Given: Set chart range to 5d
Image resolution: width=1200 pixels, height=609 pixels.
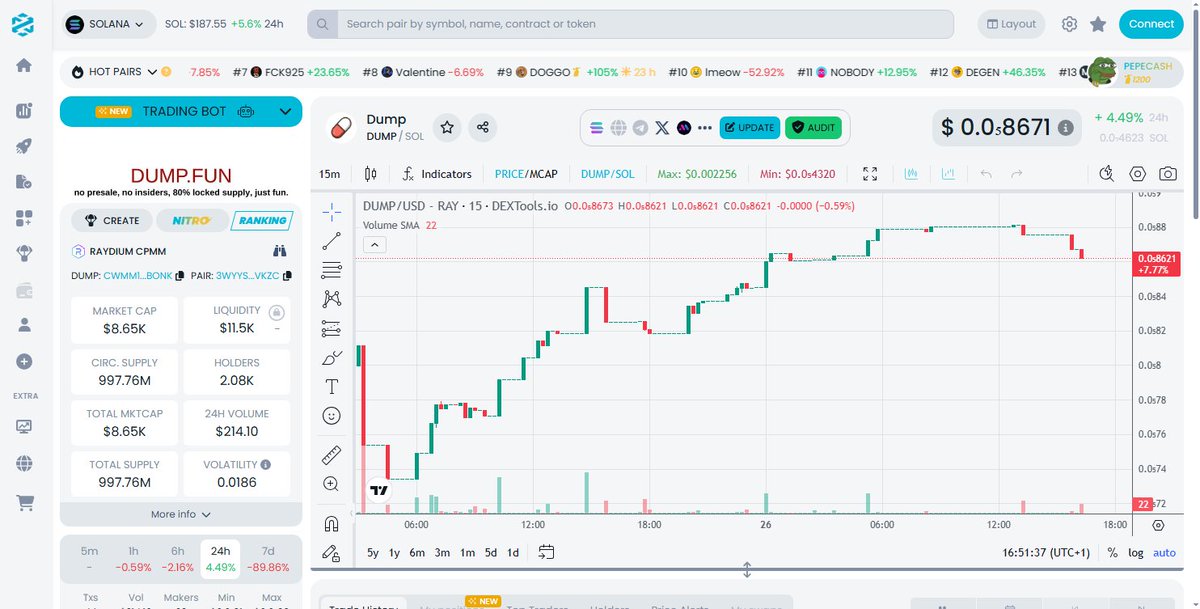Looking at the screenshot, I should pyautogui.click(x=491, y=552).
